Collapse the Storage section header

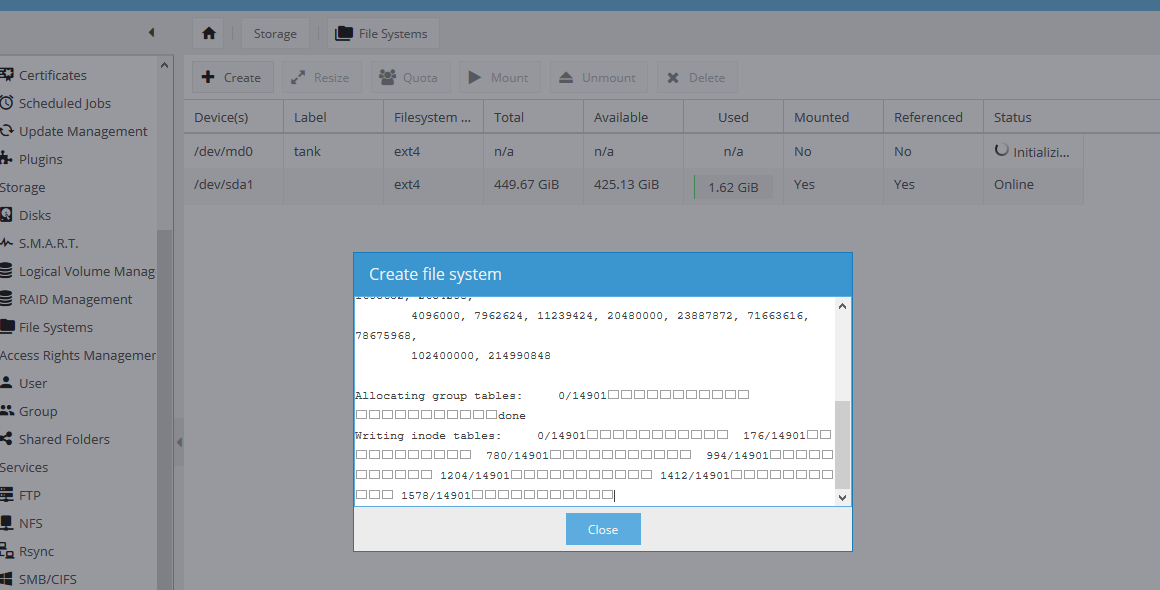click(23, 187)
